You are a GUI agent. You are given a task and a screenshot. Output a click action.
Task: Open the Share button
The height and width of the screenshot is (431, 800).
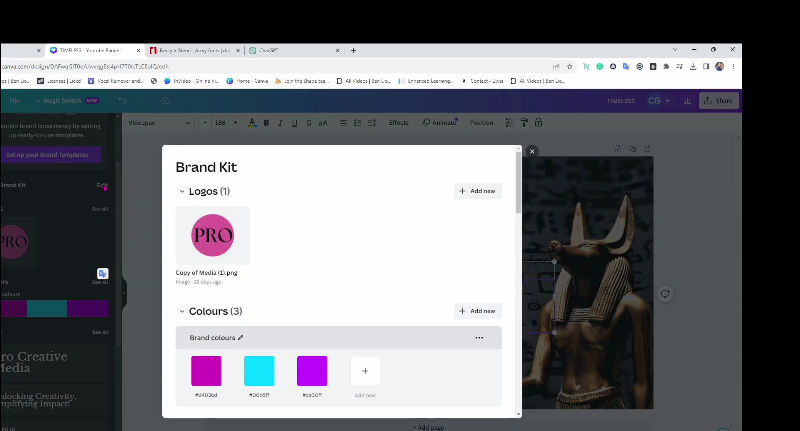tap(718, 100)
